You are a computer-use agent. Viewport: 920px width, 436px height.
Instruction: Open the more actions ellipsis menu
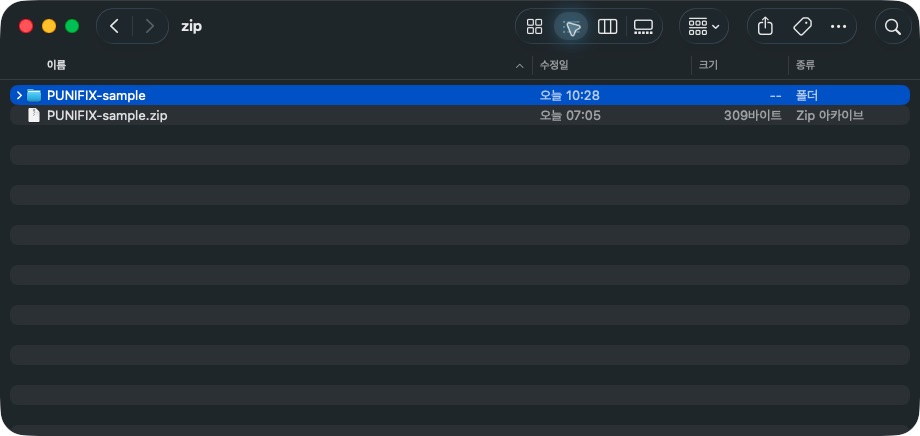pyautogui.click(x=838, y=26)
